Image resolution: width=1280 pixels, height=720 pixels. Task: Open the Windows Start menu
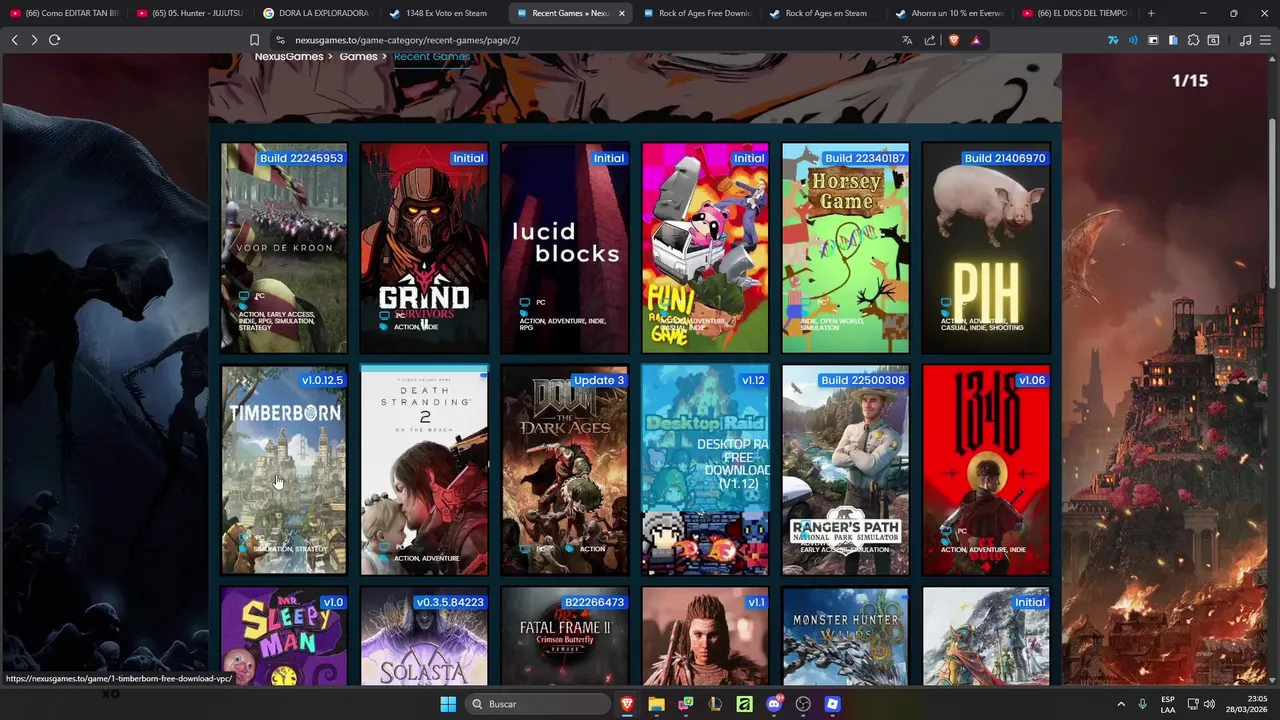coord(448,704)
